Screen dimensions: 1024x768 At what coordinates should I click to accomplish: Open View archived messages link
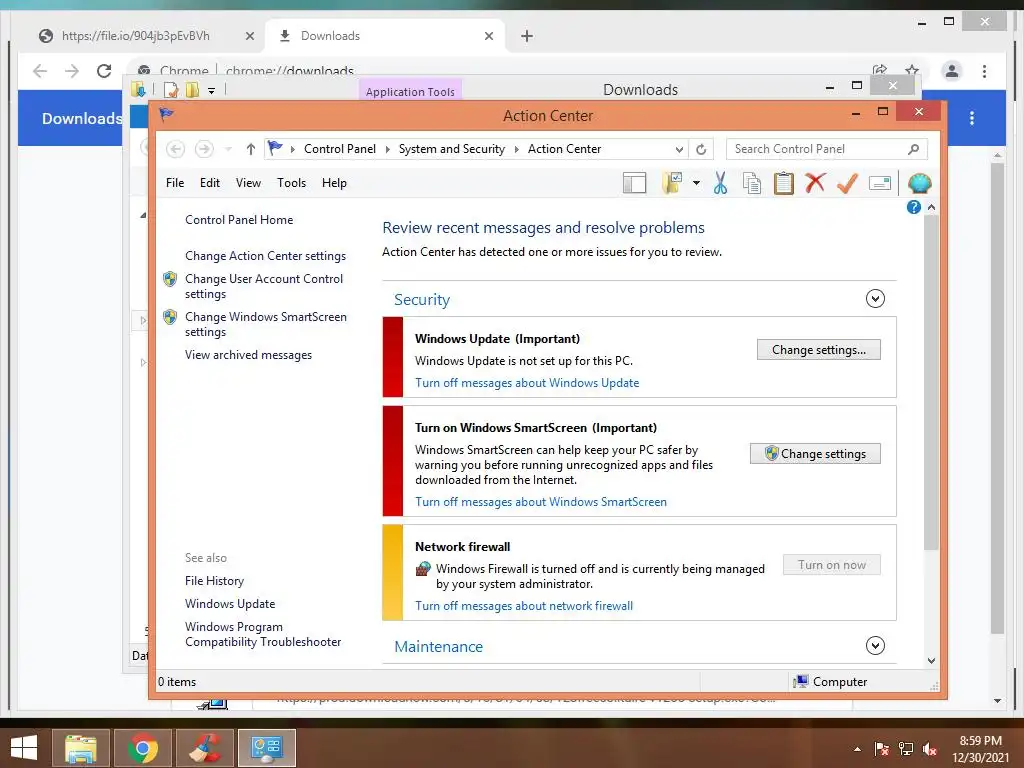tap(248, 355)
